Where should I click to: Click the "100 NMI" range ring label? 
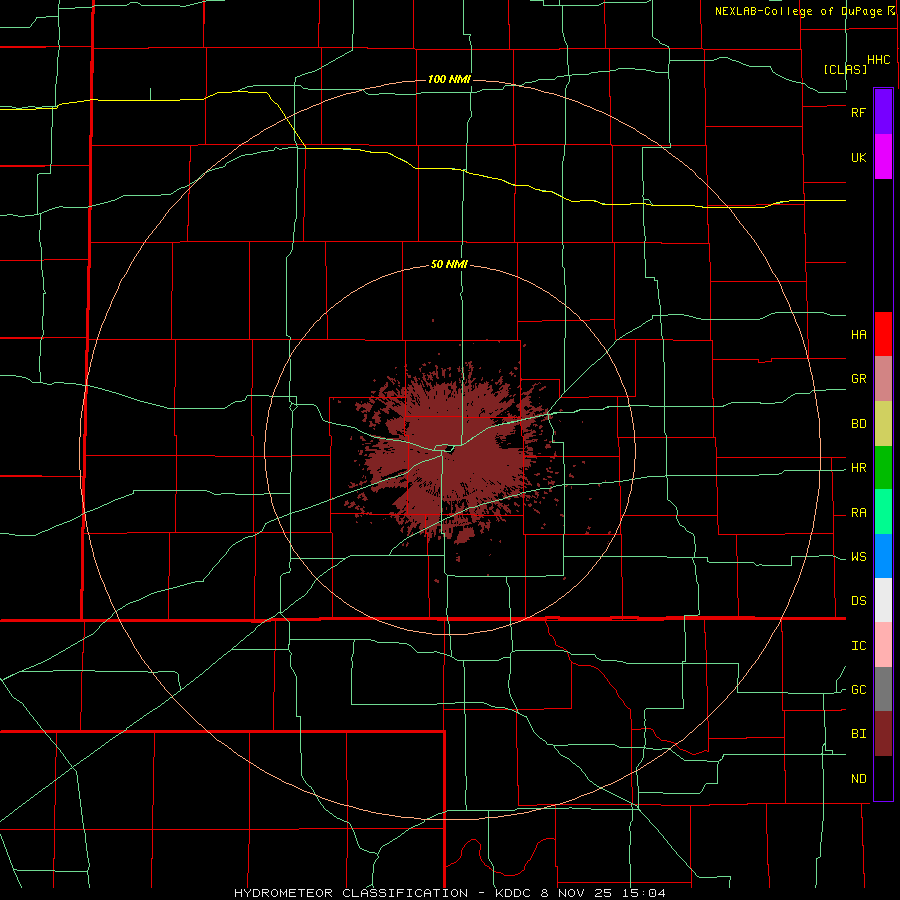pos(449,79)
